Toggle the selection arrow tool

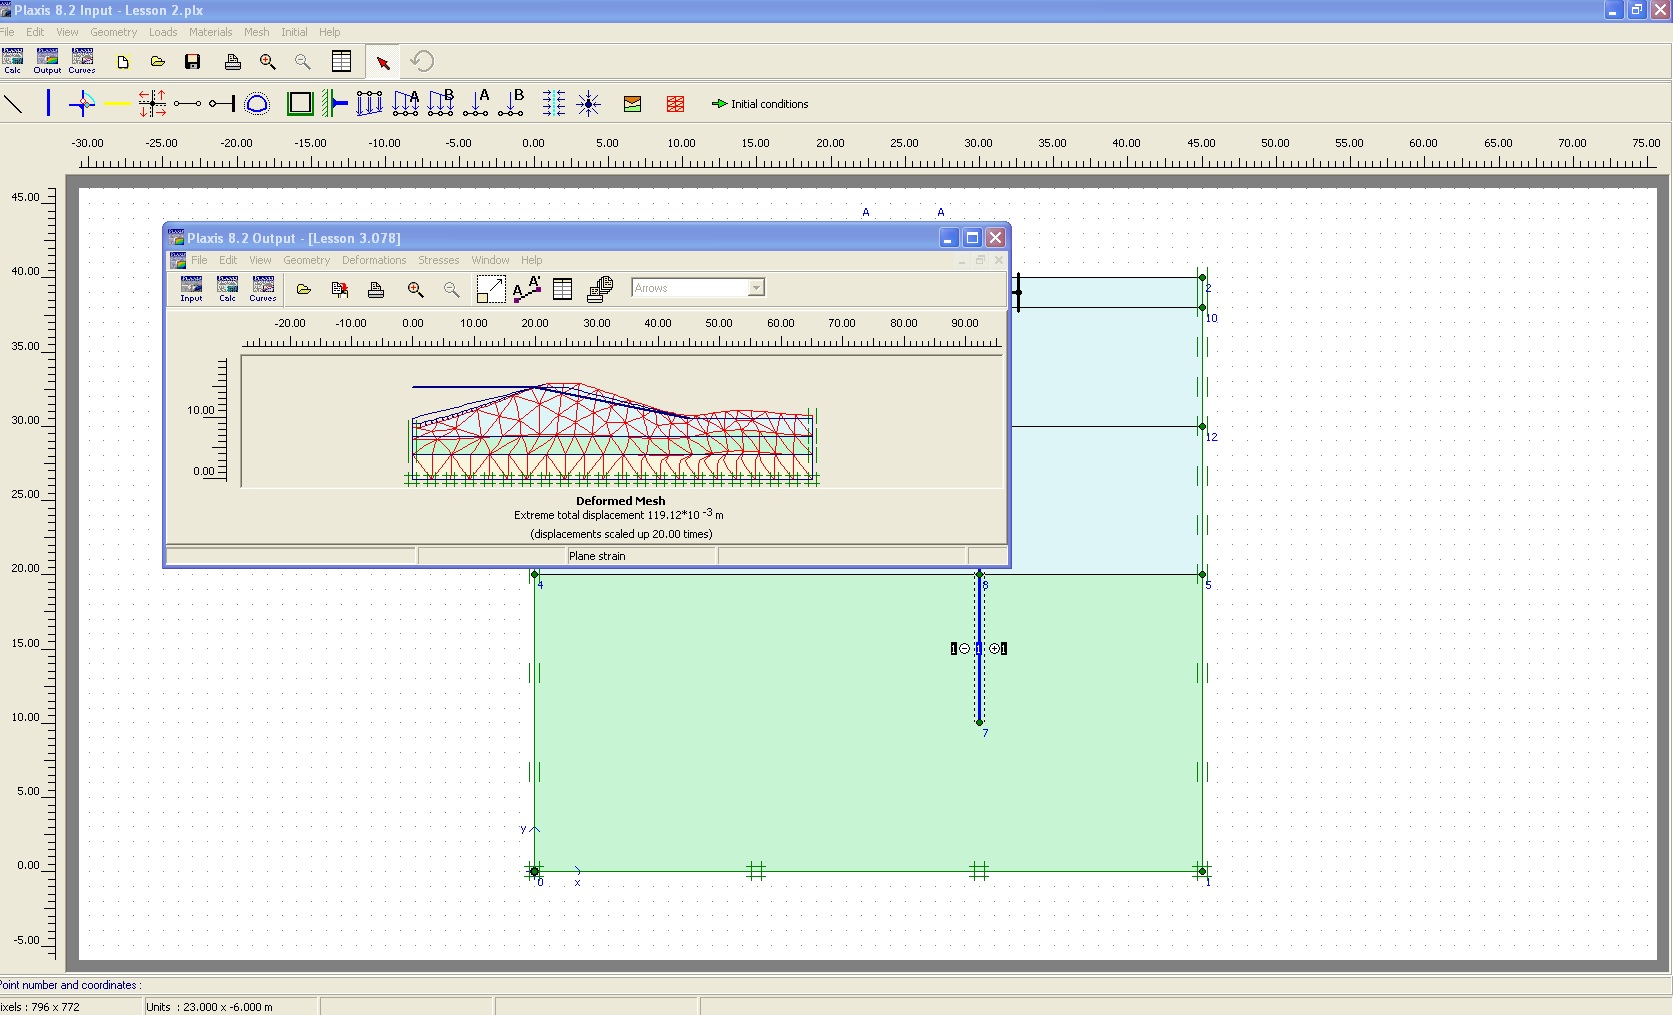tap(383, 62)
